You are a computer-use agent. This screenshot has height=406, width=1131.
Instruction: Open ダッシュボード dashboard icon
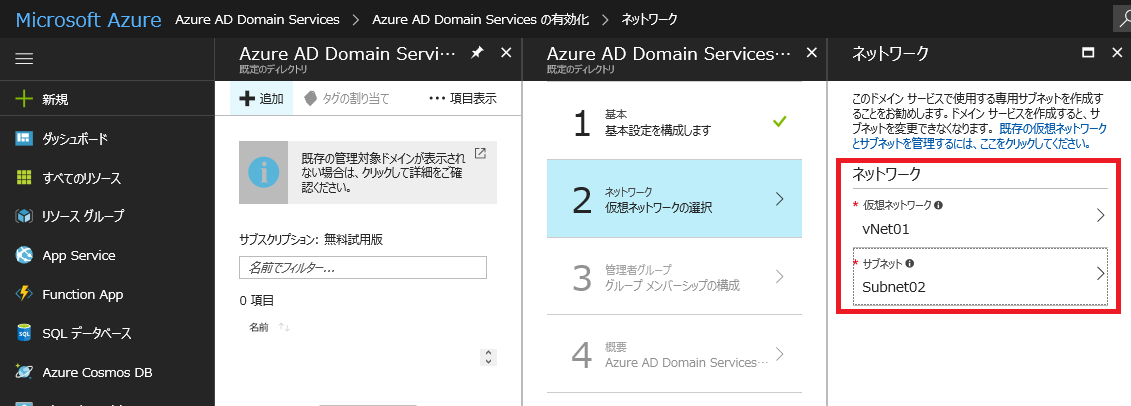25,138
